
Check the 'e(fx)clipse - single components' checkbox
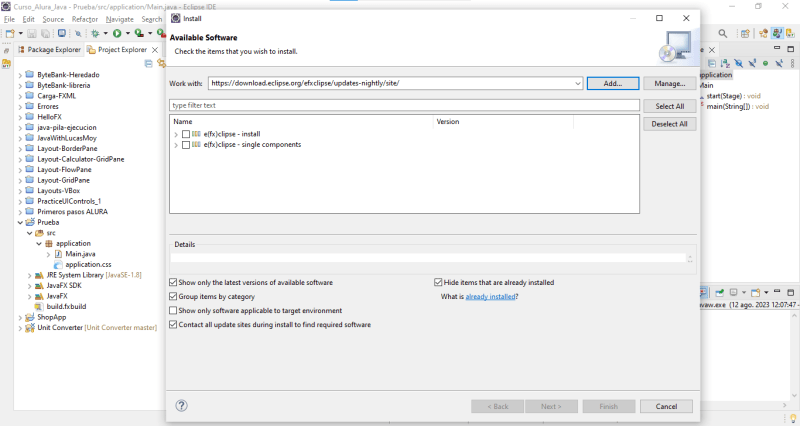click(186, 145)
